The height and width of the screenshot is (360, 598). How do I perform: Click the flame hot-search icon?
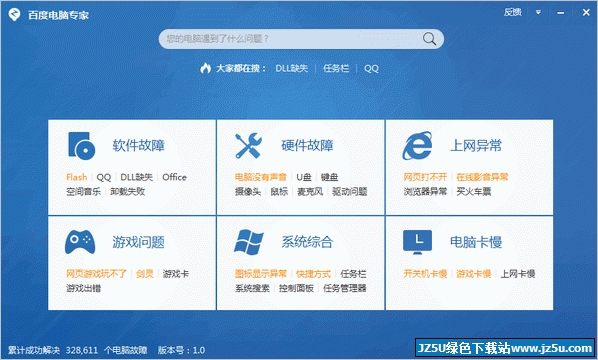point(206,68)
